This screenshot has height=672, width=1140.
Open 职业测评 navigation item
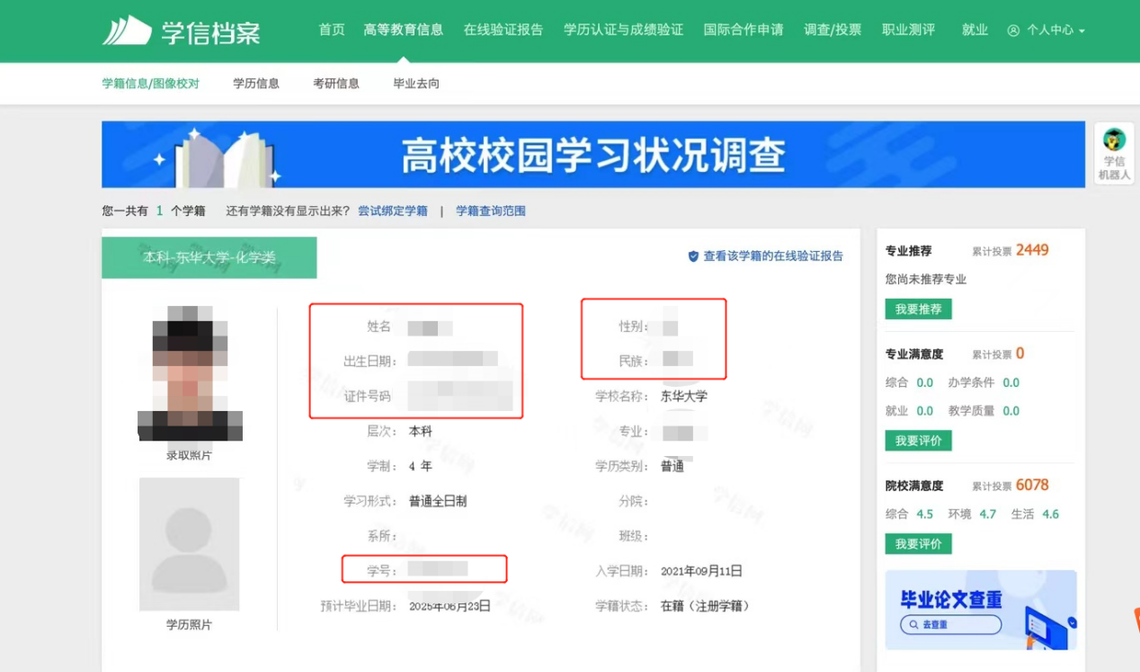[x=908, y=30]
